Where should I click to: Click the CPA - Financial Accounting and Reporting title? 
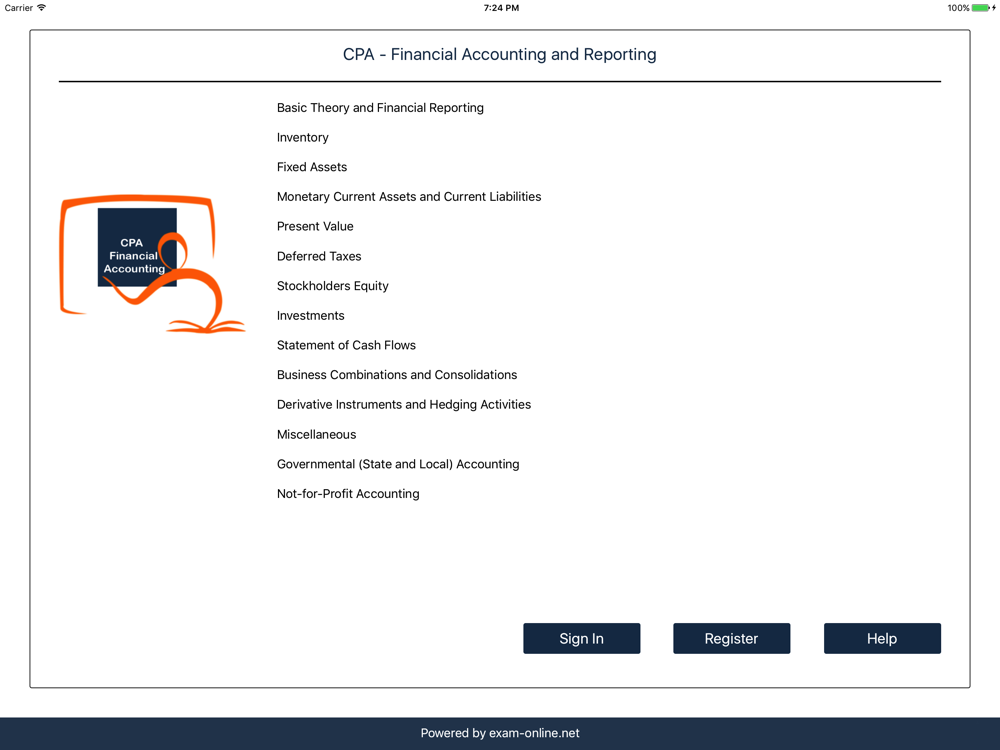[x=499, y=54]
